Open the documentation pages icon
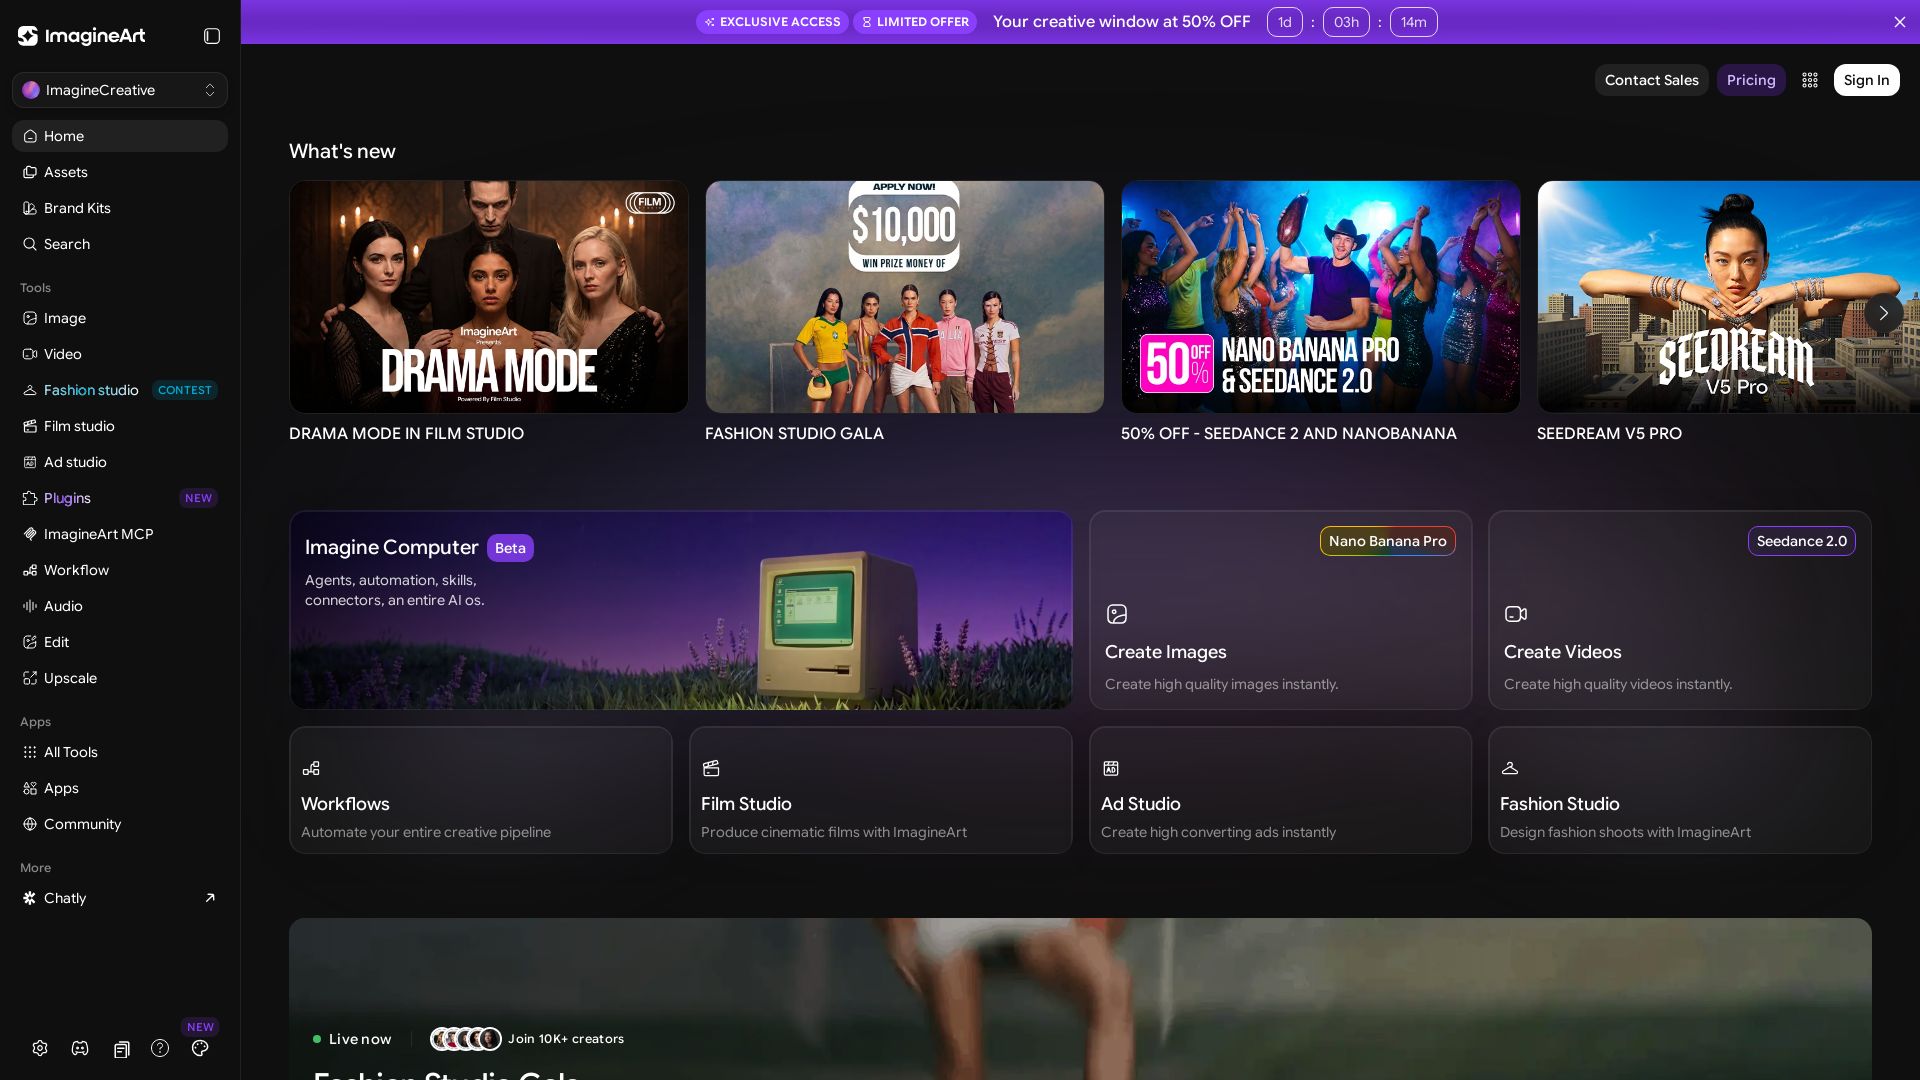 coord(121,1049)
